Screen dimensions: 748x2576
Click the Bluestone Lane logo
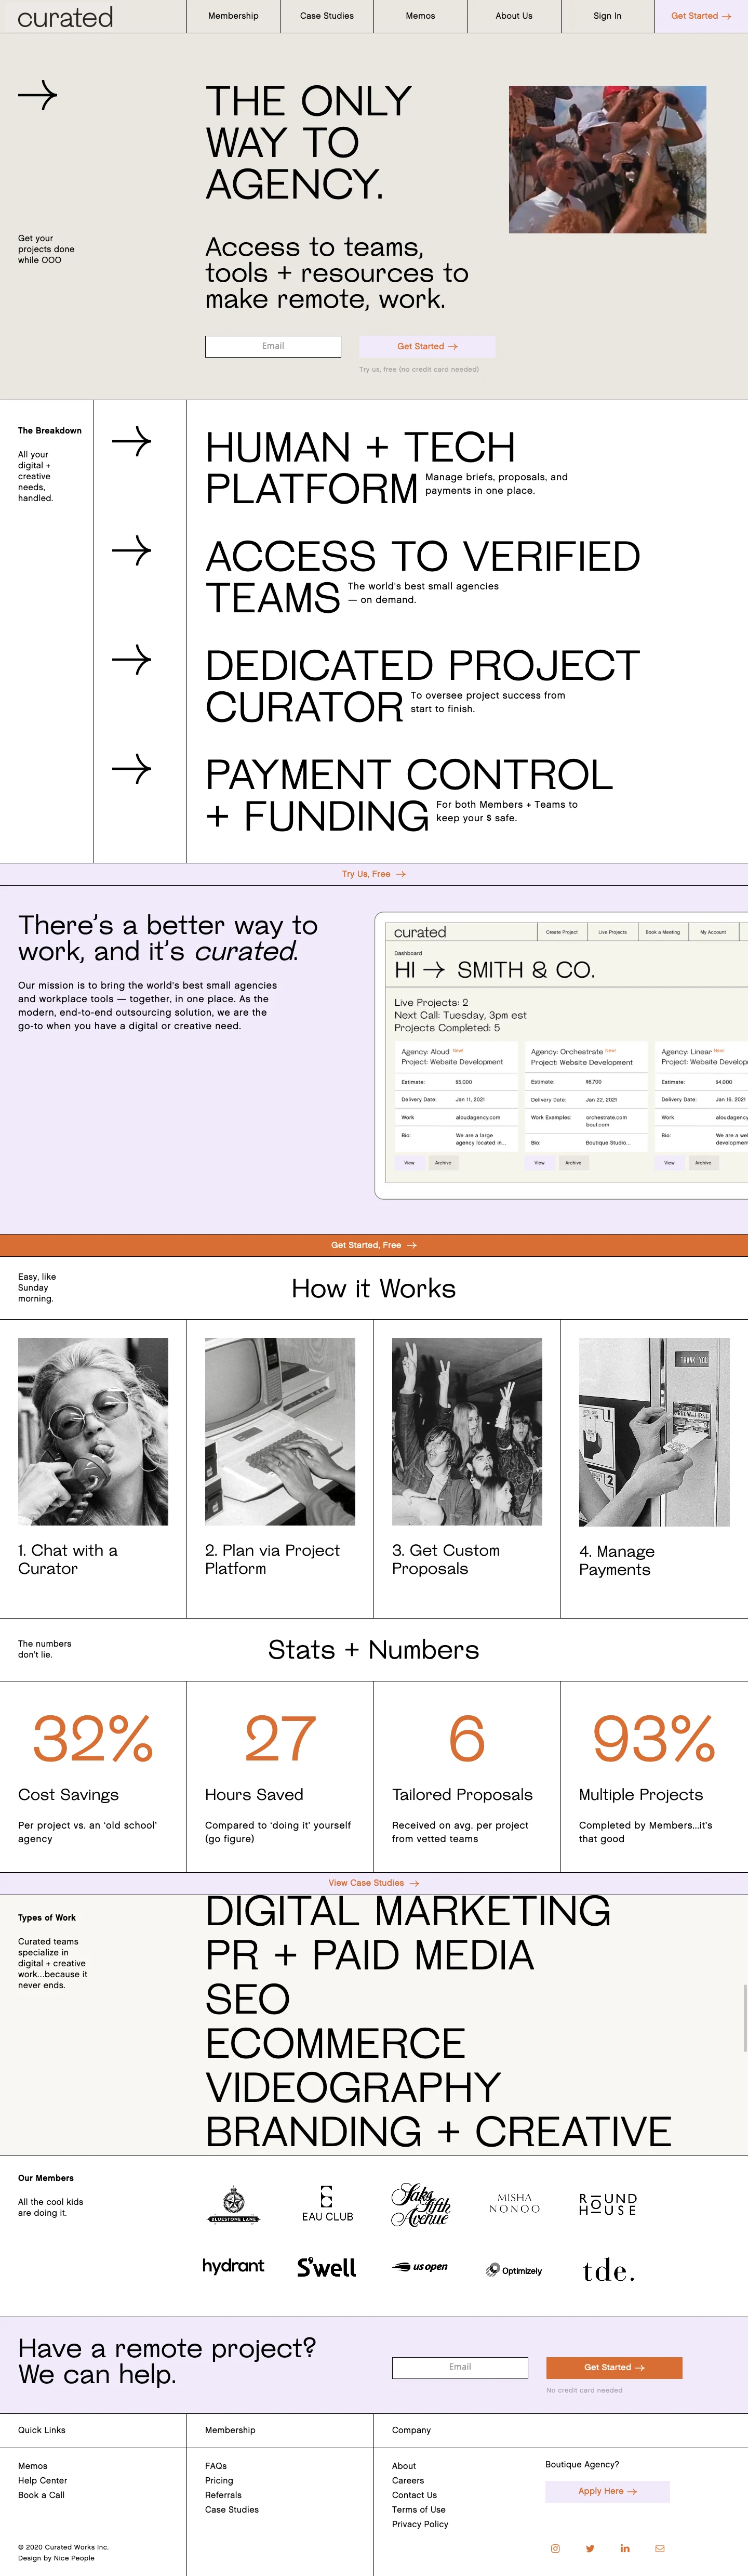(x=233, y=2204)
